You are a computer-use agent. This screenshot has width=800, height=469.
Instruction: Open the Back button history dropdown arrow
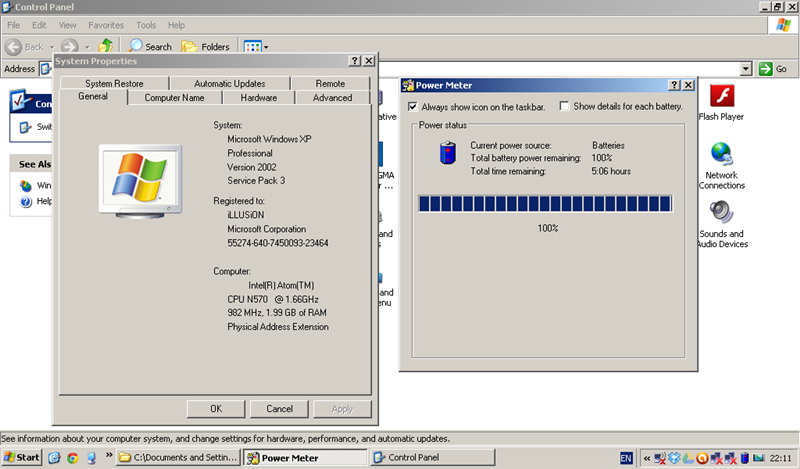(52, 47)
